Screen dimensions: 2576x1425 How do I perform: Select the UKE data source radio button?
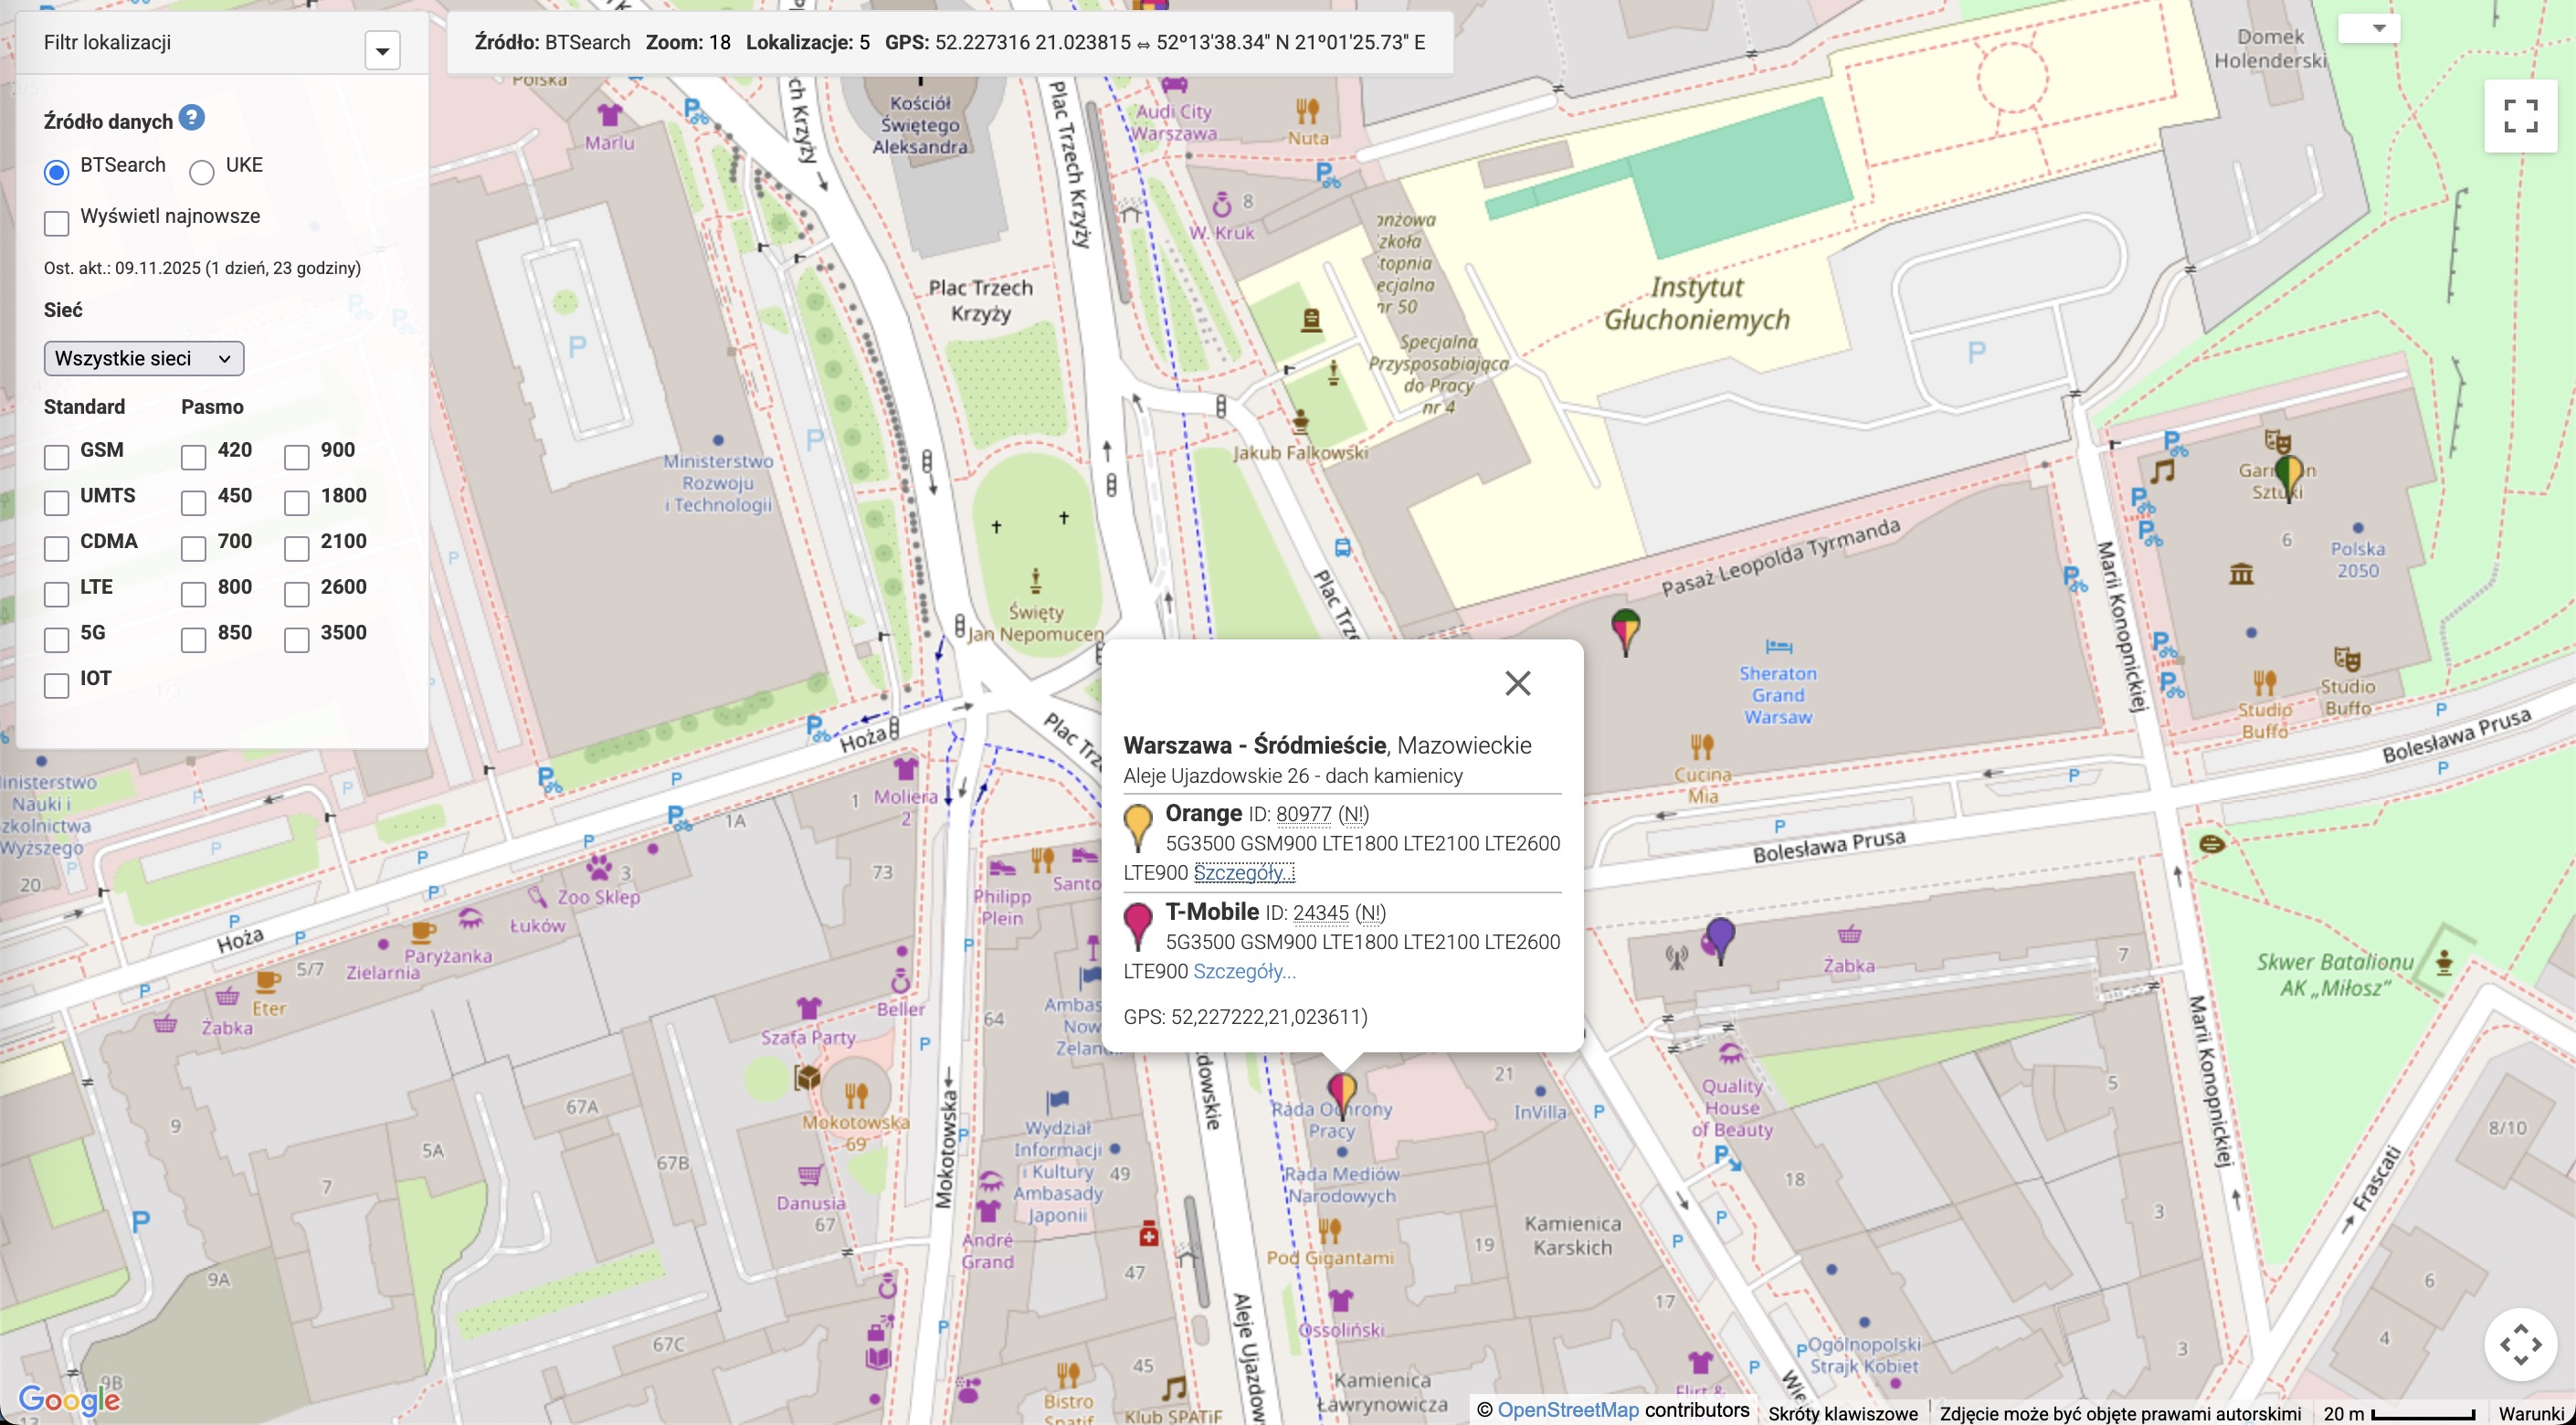[x=202, y=172]
